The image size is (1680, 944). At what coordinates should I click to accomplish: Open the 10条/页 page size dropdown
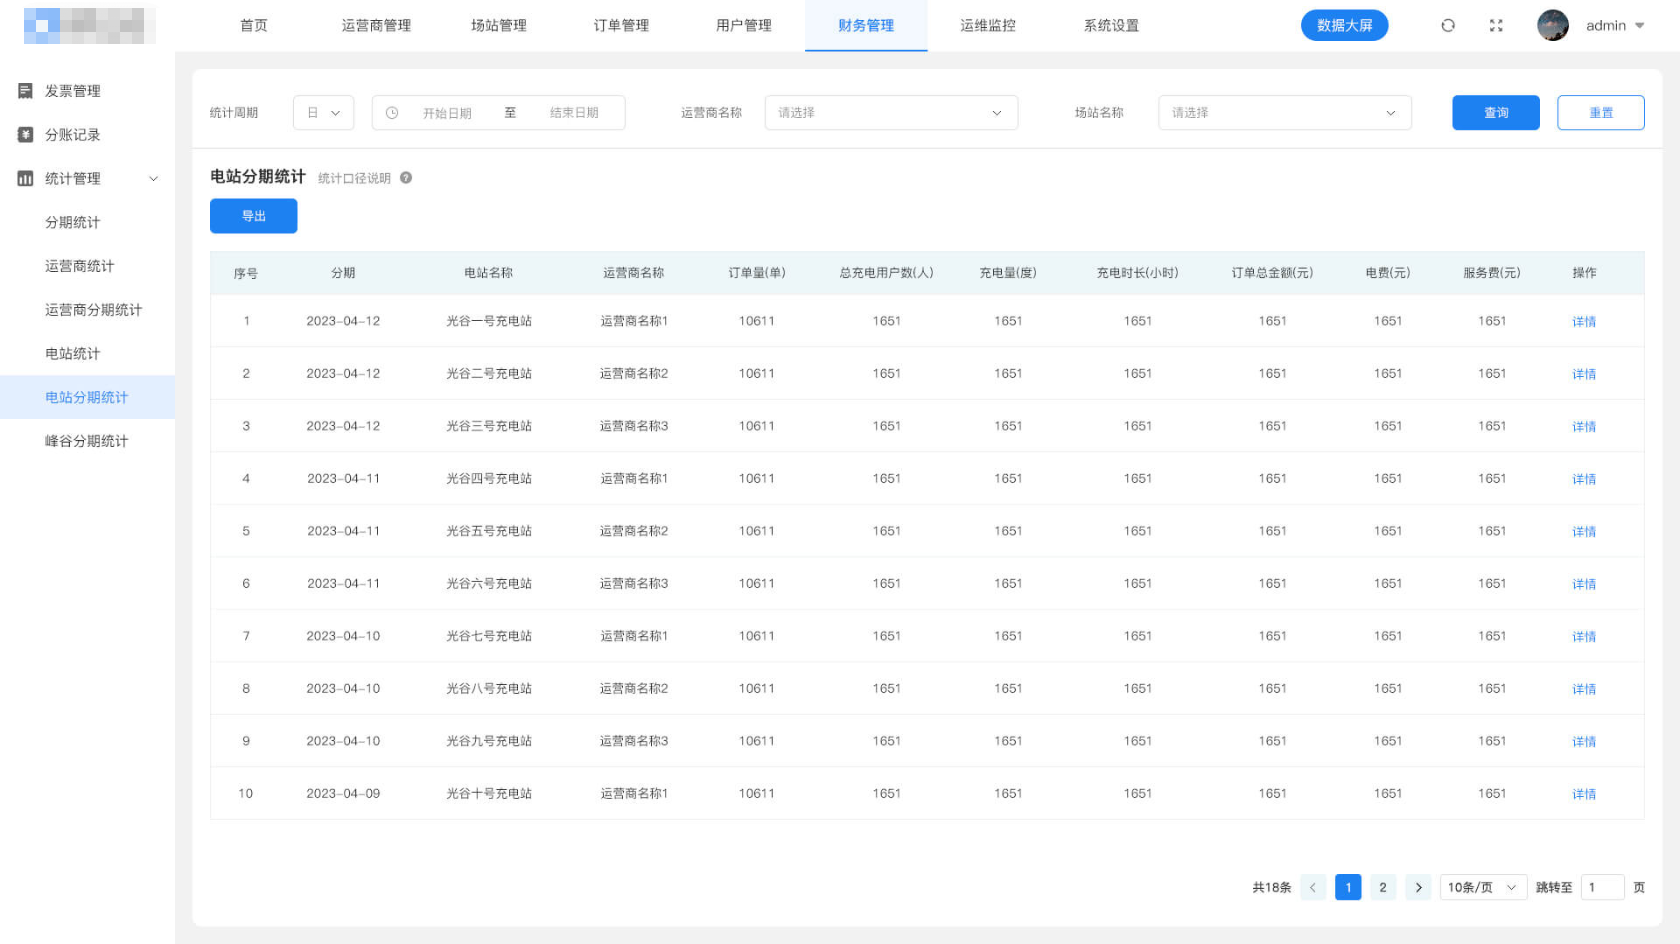(1483, 887)
